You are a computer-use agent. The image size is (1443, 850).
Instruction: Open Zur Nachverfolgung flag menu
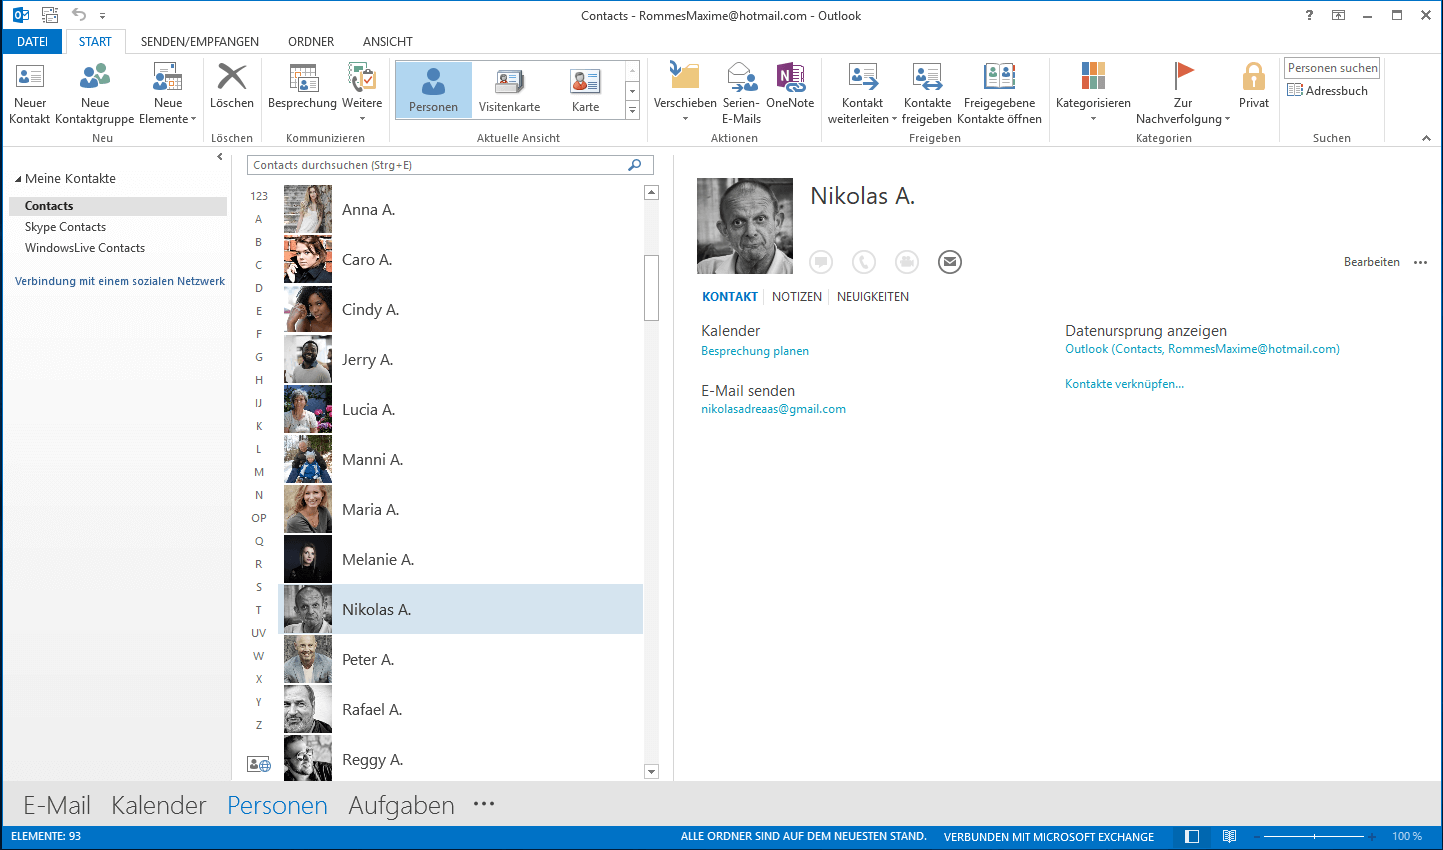1183,93
